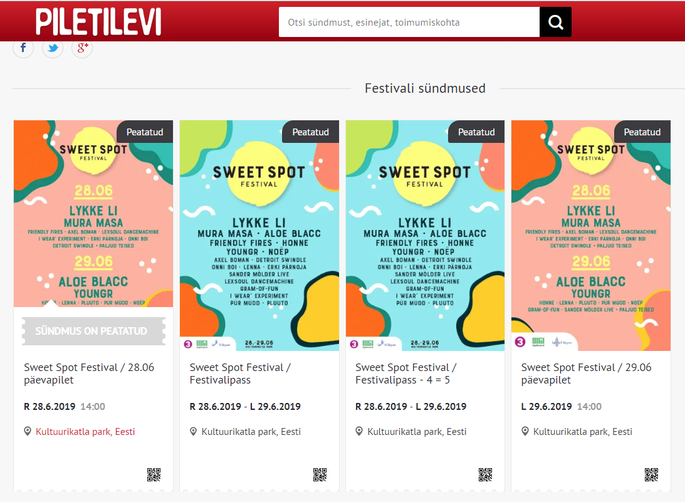Click location pin on Festivalipass 4 = 5 card

tap(359, 432)
